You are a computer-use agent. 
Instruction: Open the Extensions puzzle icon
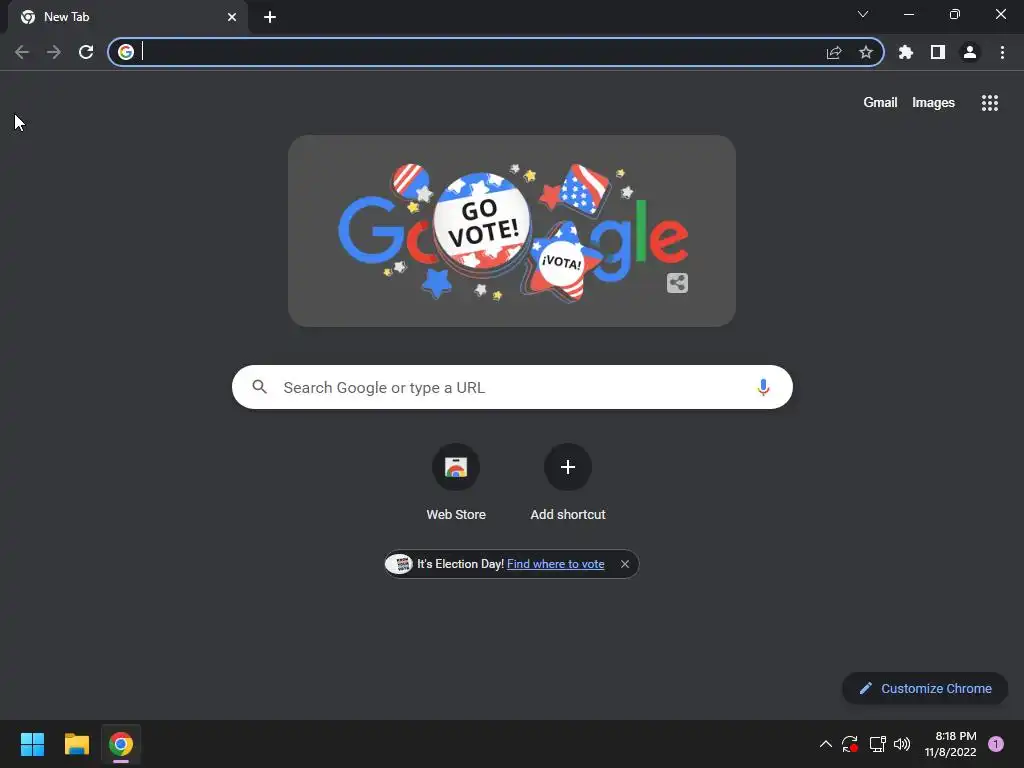click(906, 52)
